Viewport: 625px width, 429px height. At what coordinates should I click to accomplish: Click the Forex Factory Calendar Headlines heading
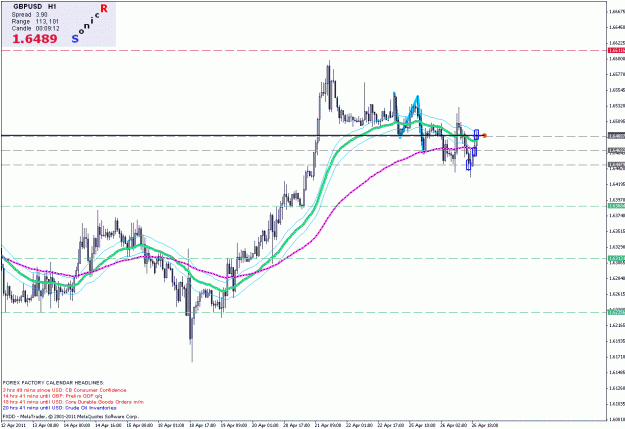click(x=53, y=383)
